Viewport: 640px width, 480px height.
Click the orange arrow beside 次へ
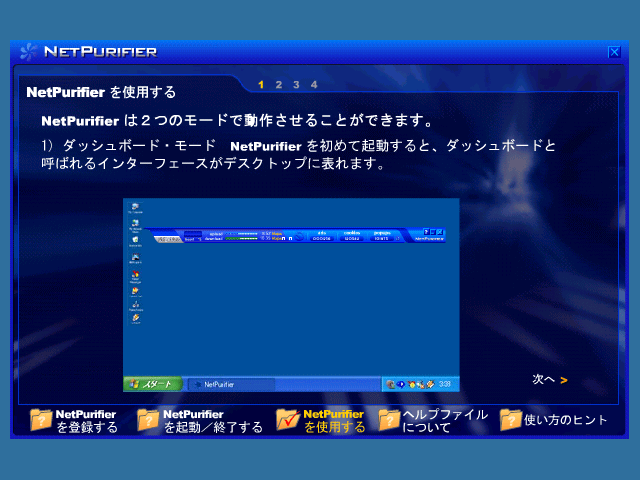(x=564, y=380)
